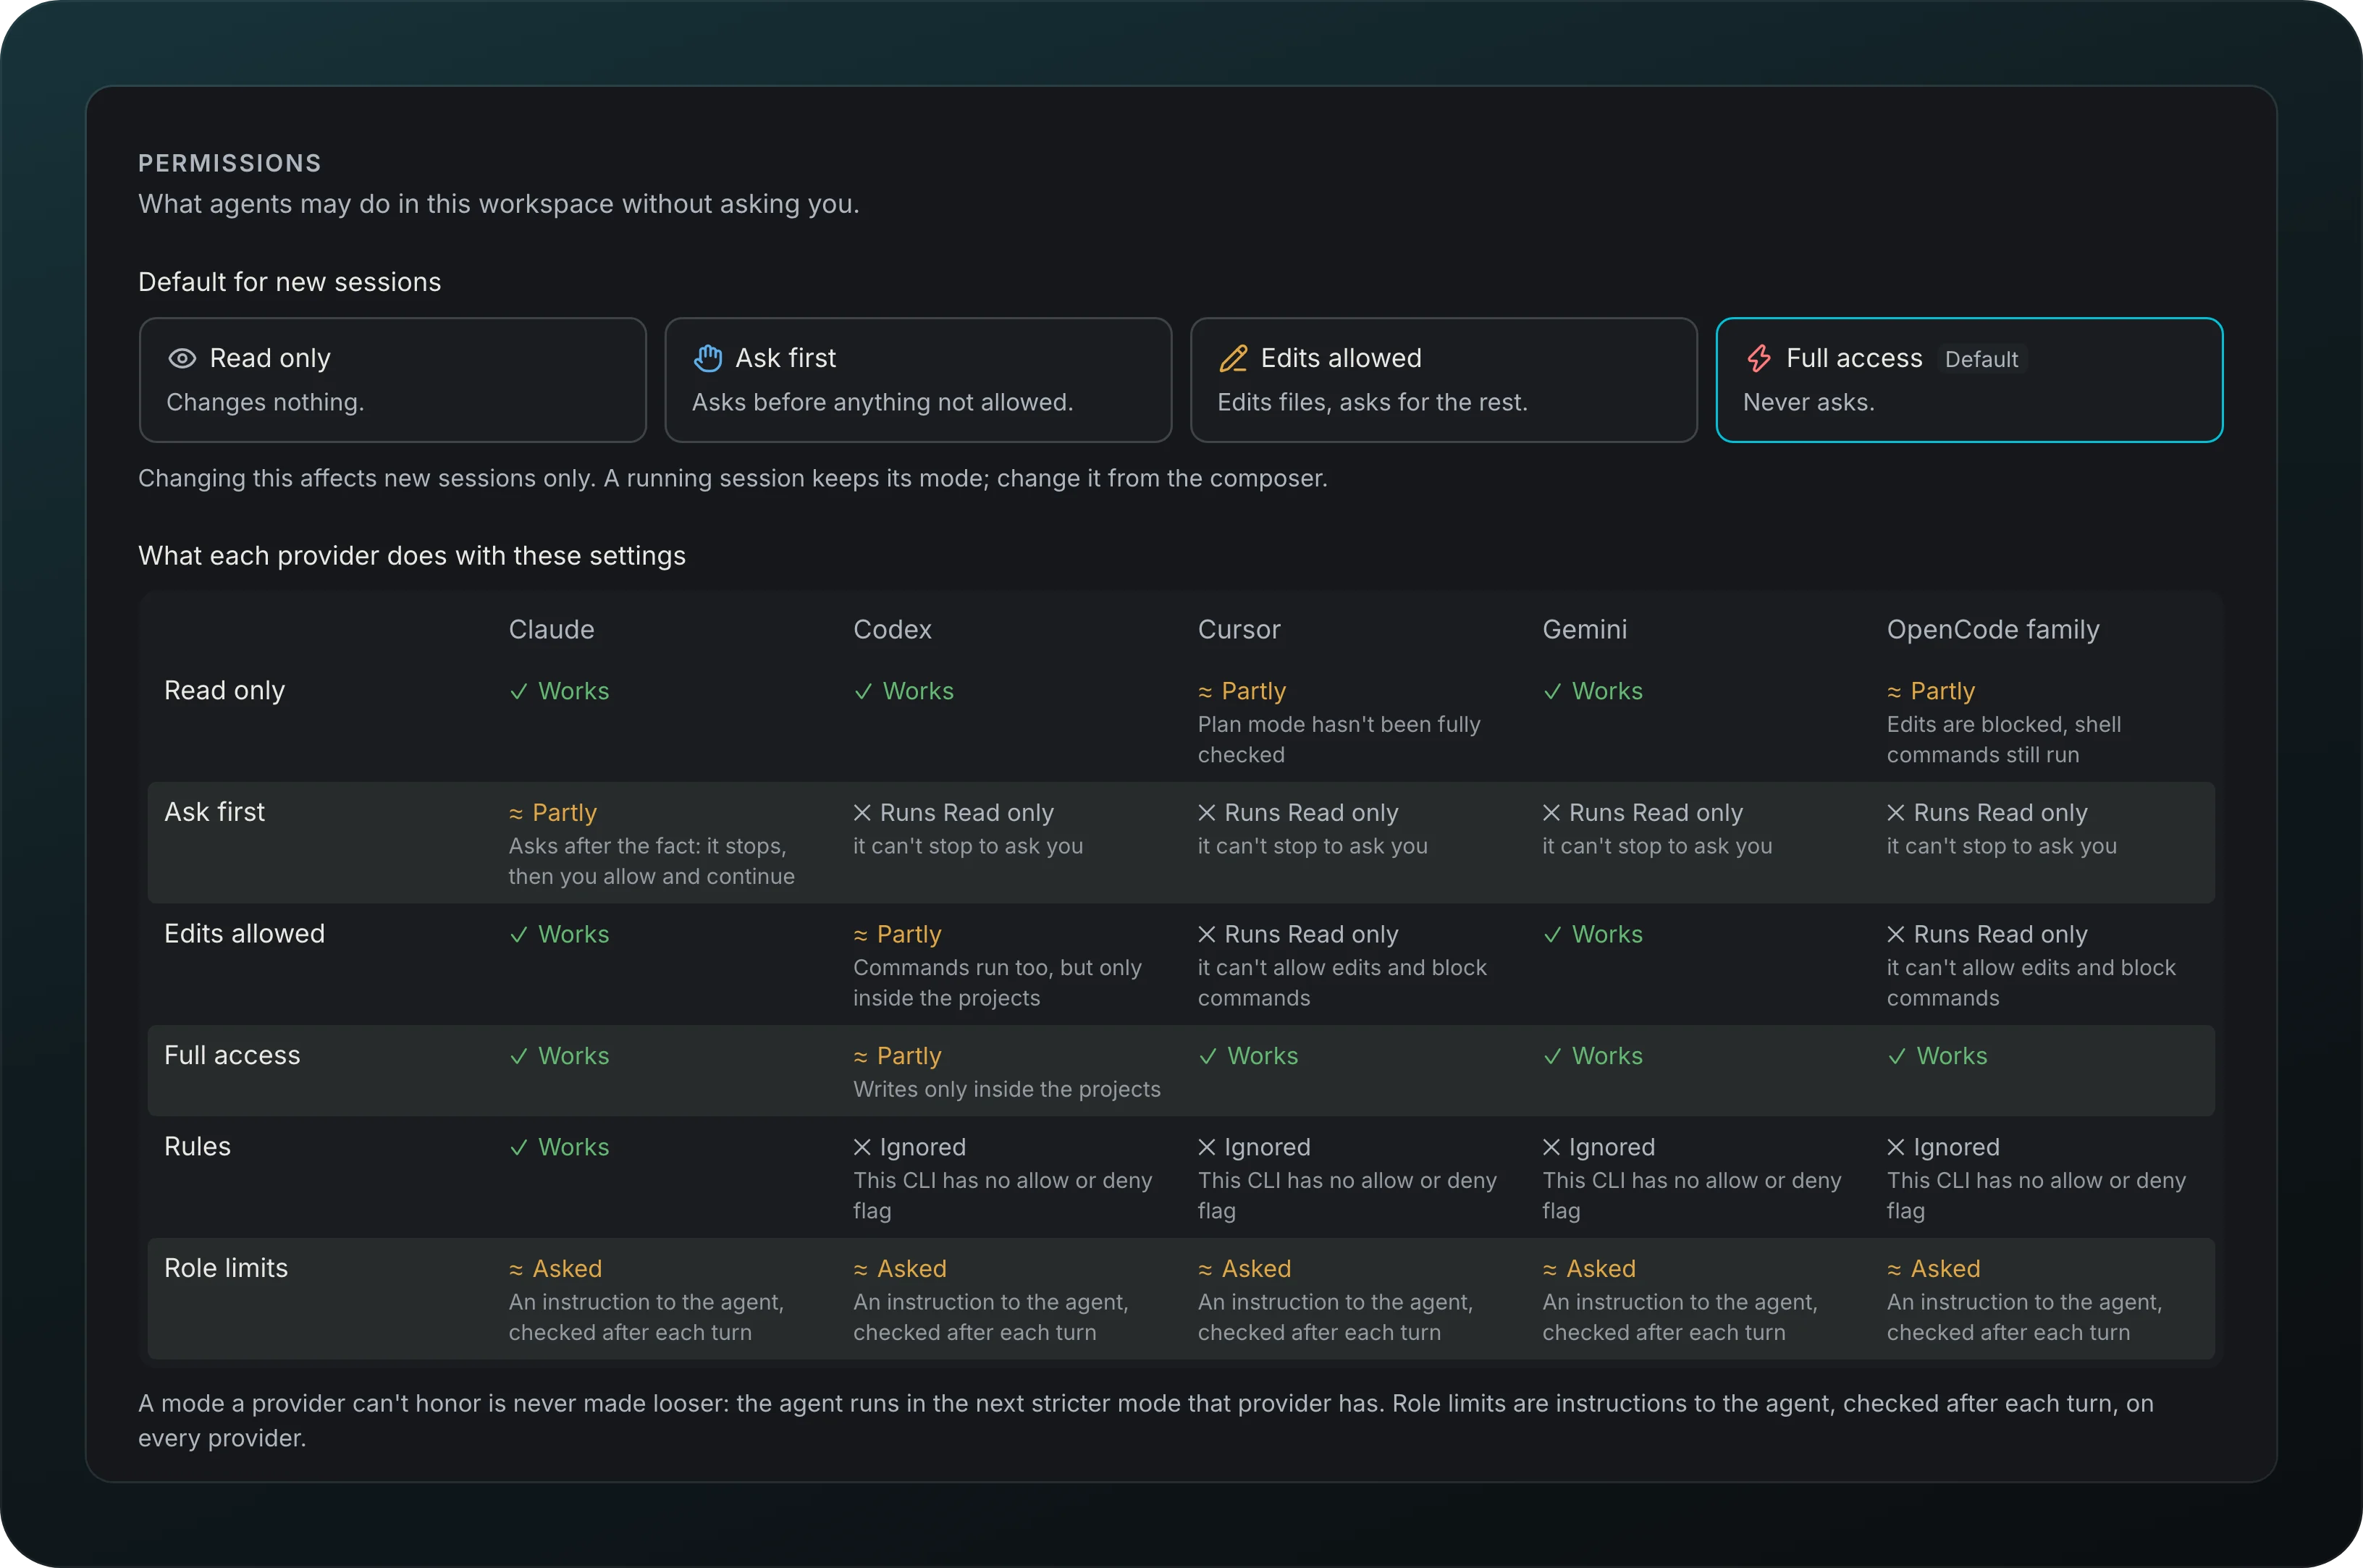Click the Ask first row label in table
The width and height of the screenshot is (2363, 1568).
click(215, 812)
